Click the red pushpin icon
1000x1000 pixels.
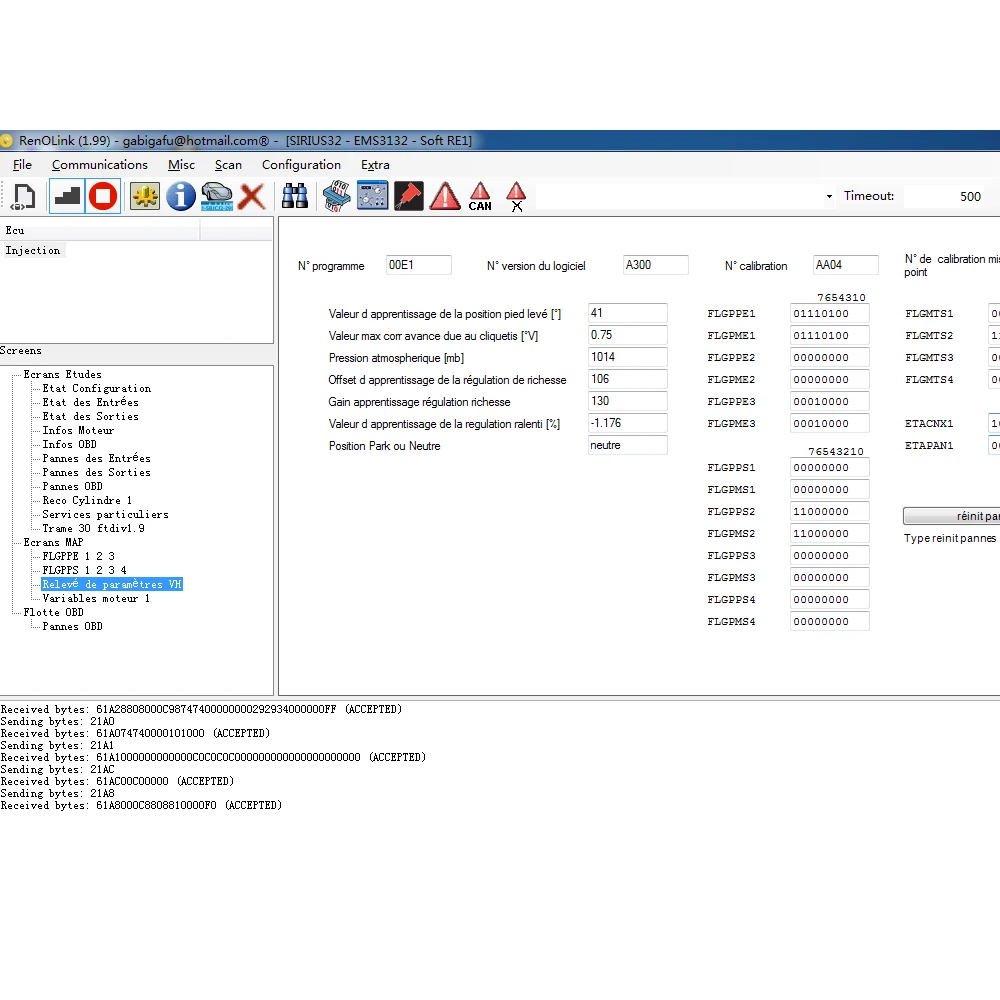[x=408, y=196]
